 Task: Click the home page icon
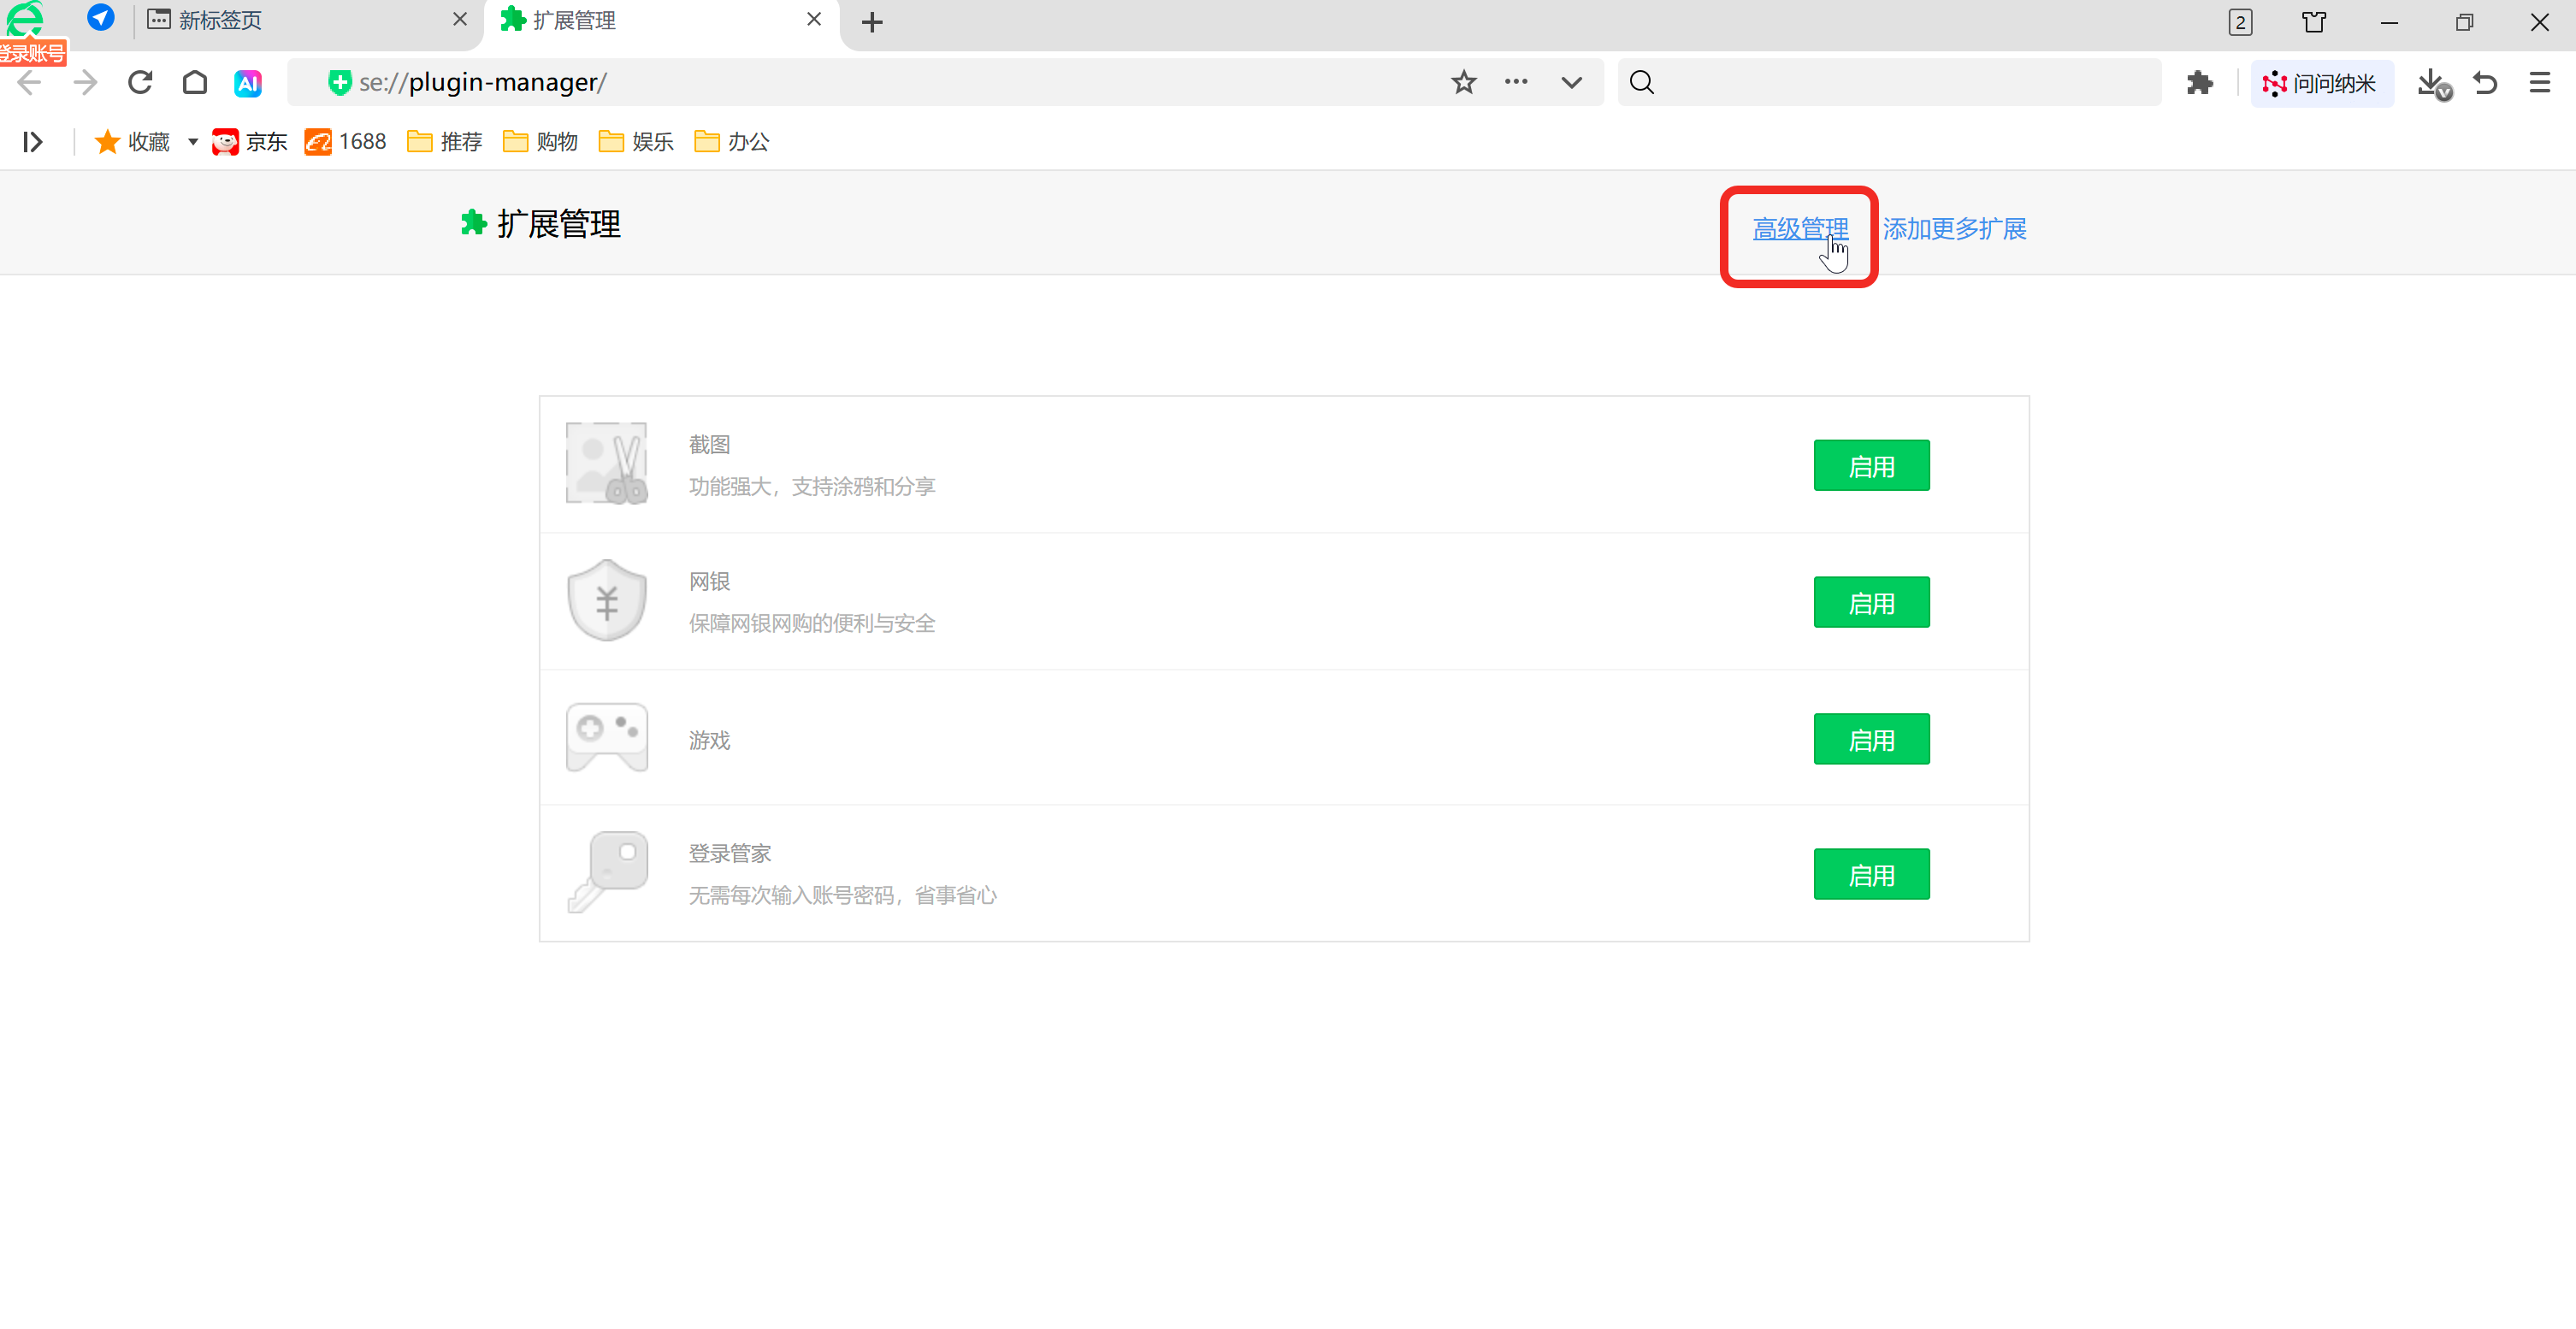click(x=195, y=83)
